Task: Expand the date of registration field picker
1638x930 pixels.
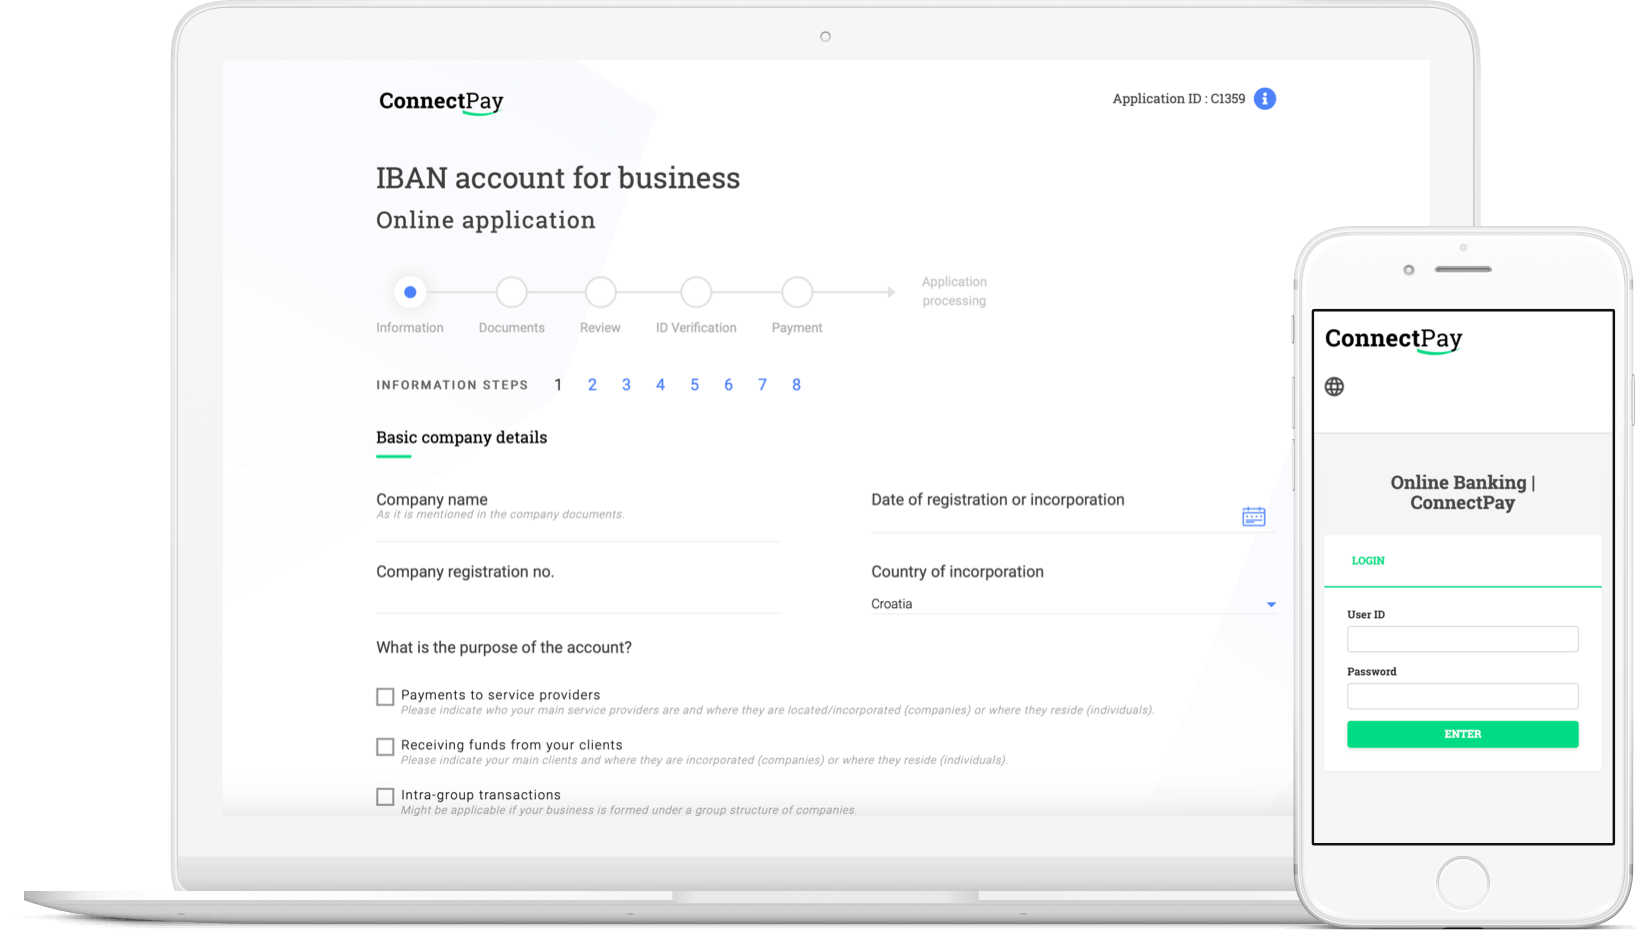Action: tap(1254, 516)
